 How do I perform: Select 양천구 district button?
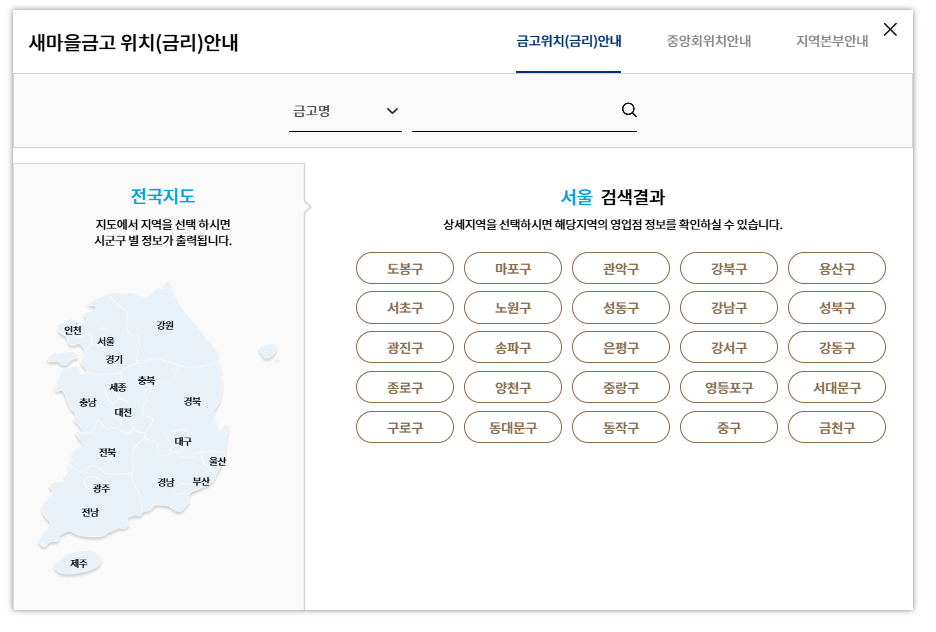[x=513, y=387]
